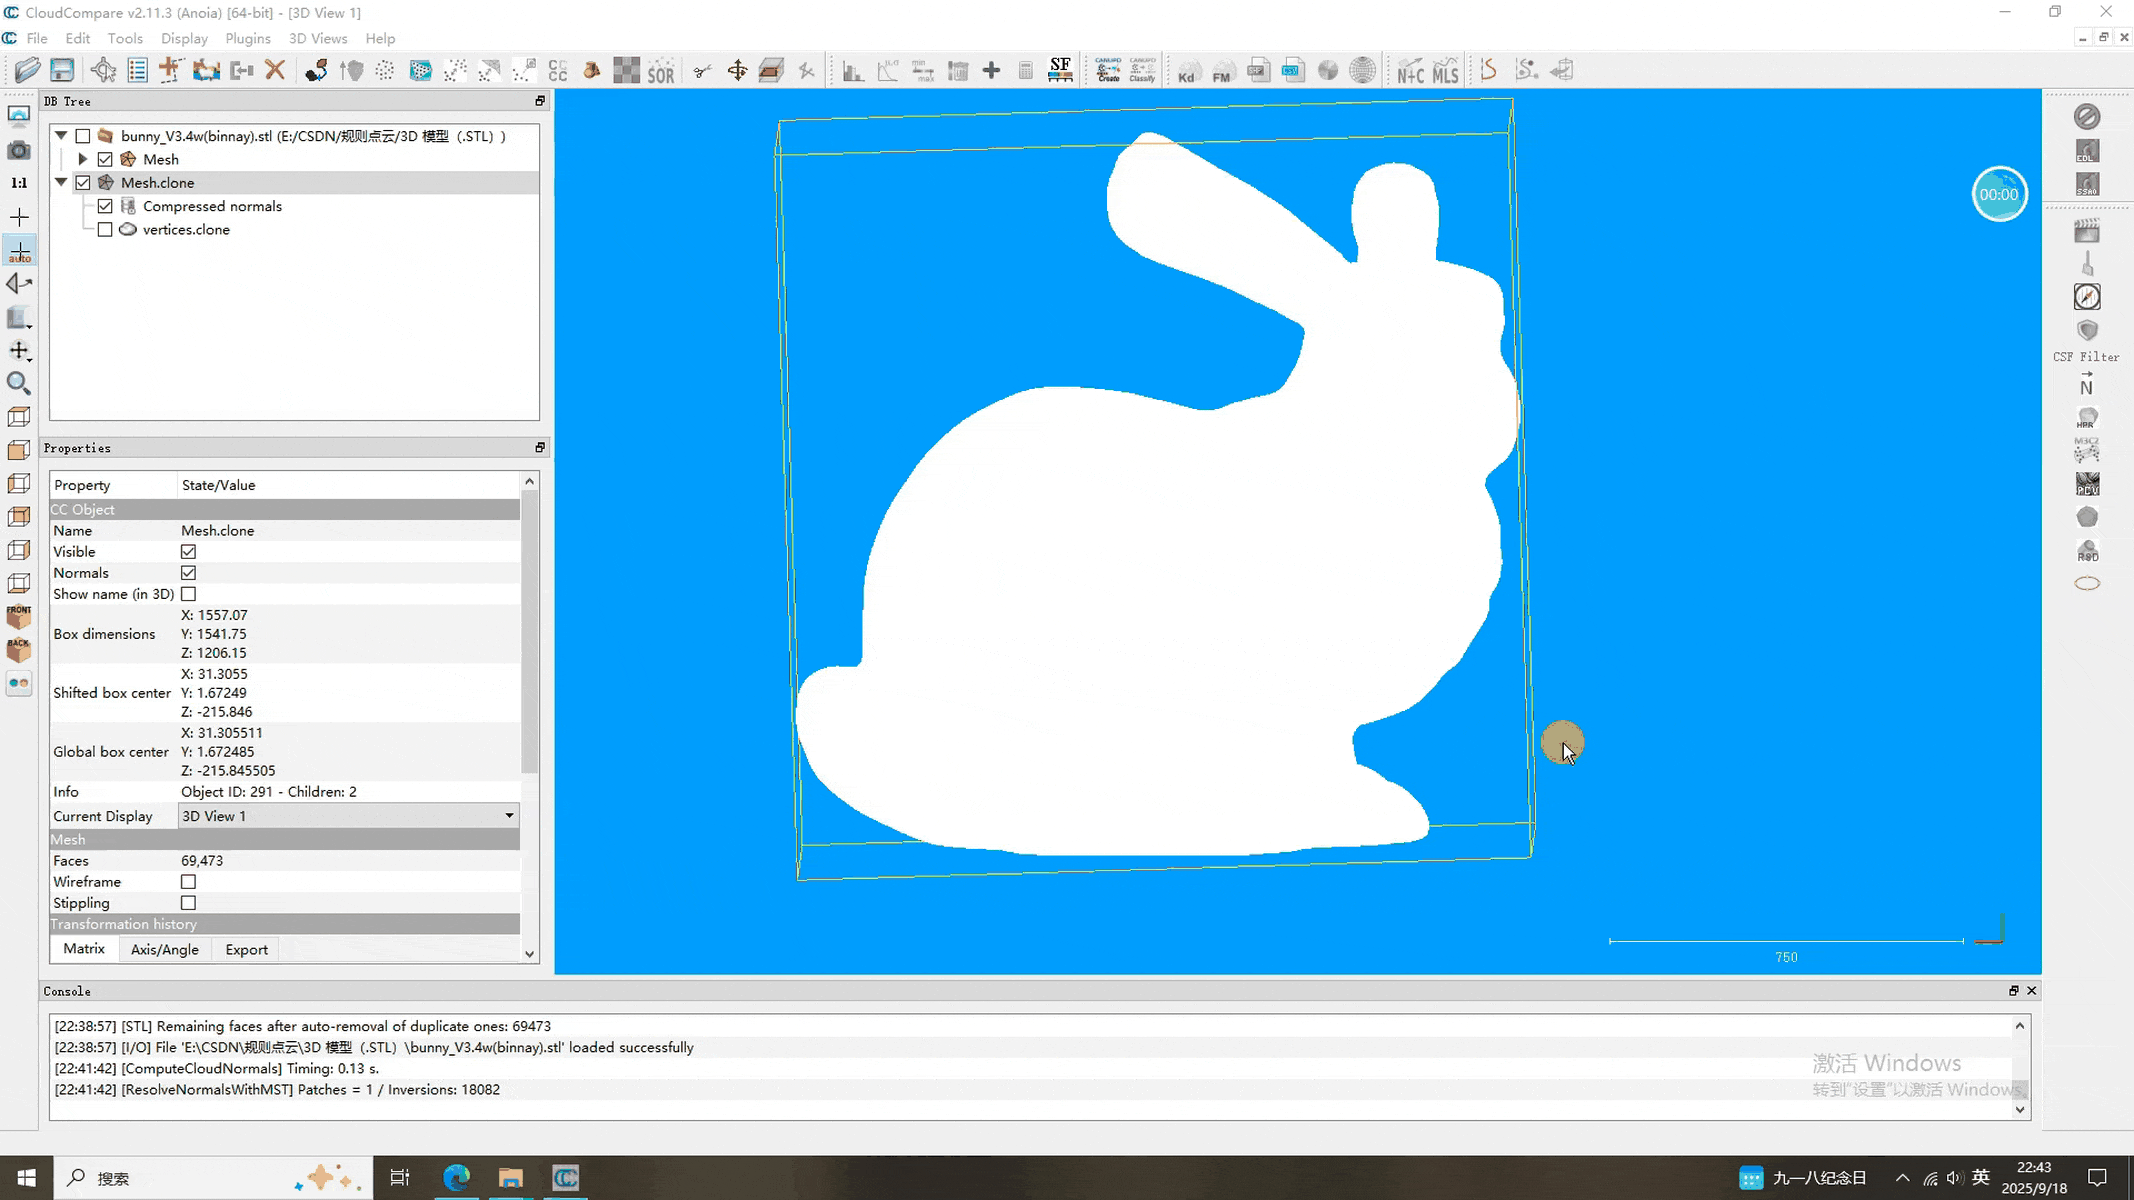The image size is (2134, 1200).
Task: Check the vertices.clone checkbox
Action: pyautogui.click(x=105, y=229)
